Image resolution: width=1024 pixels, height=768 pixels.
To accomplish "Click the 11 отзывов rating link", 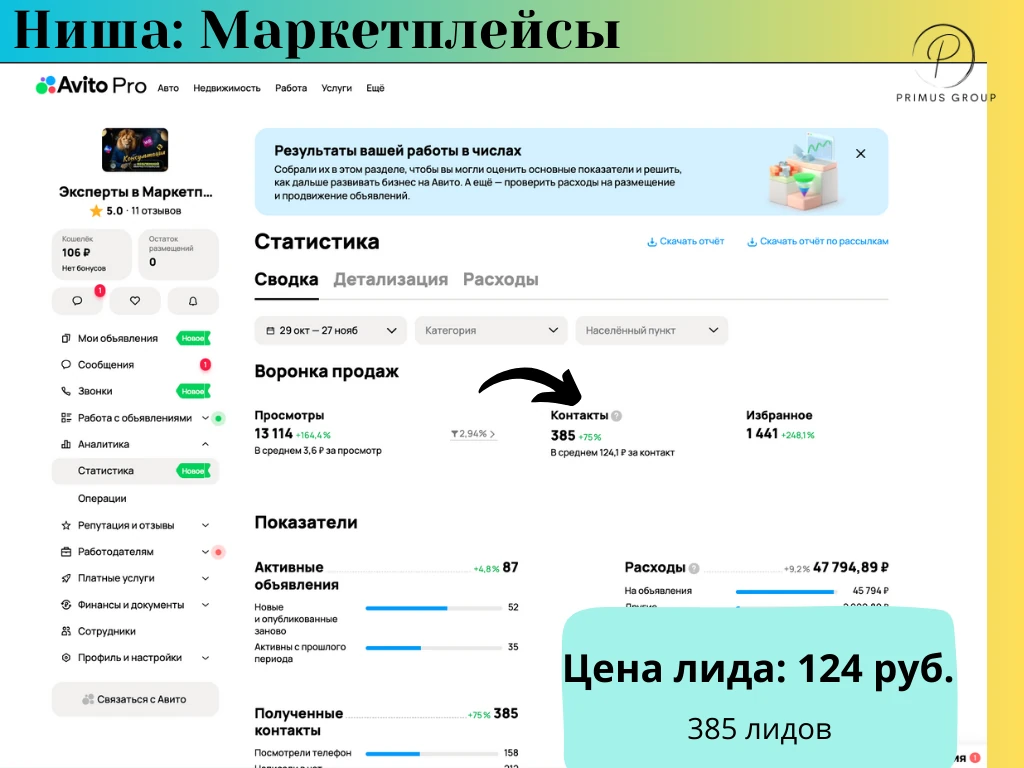I will [x=156, y=211].
